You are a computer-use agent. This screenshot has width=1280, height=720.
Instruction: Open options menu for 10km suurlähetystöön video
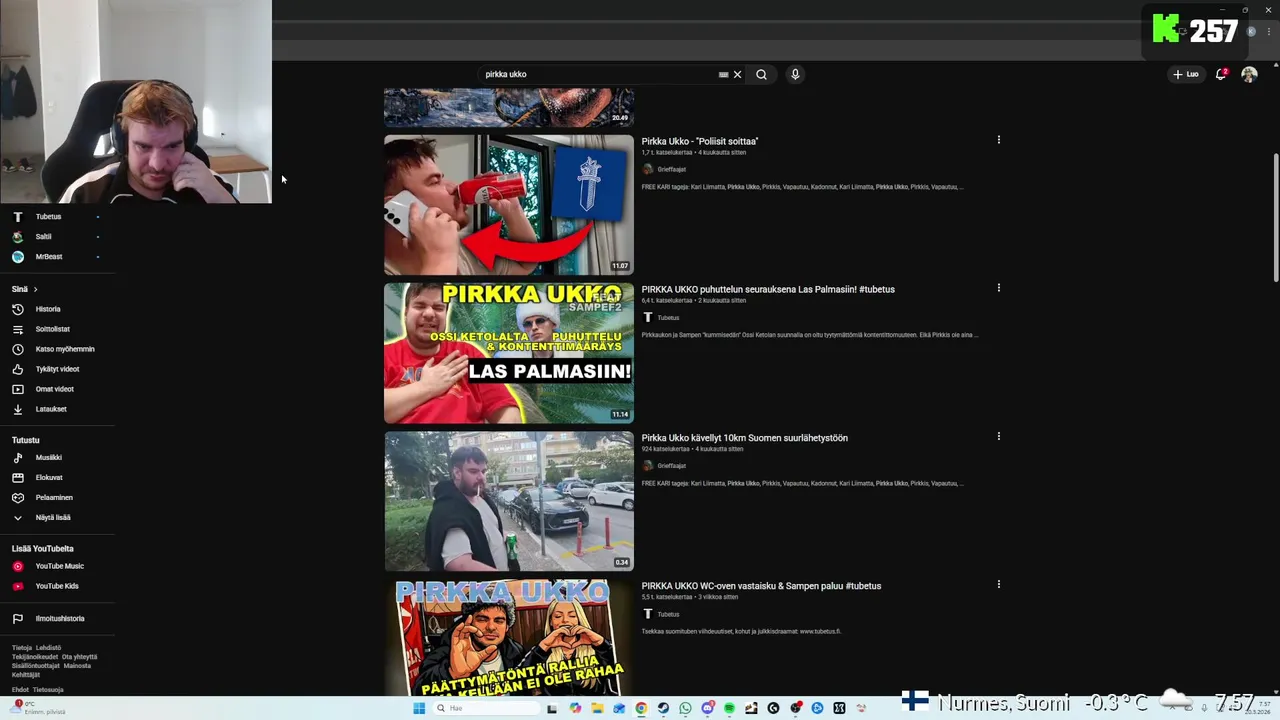[998, 436]
